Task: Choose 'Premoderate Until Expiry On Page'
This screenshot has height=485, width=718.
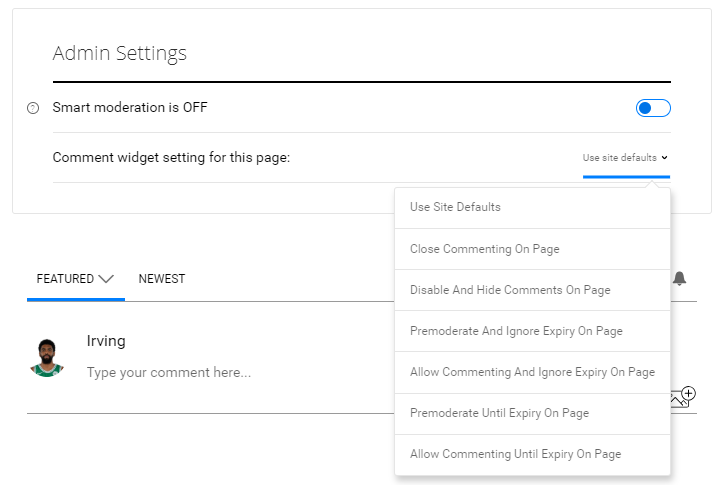Action: coord(499,413)
